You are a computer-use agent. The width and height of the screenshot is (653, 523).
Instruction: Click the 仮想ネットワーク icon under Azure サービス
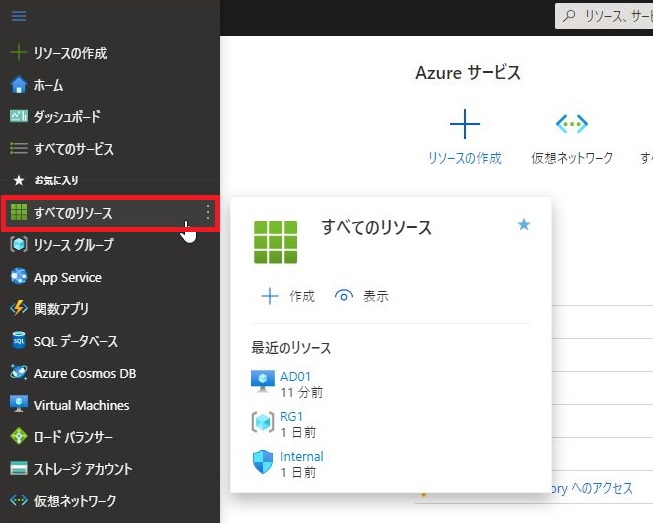coord(572,124)
